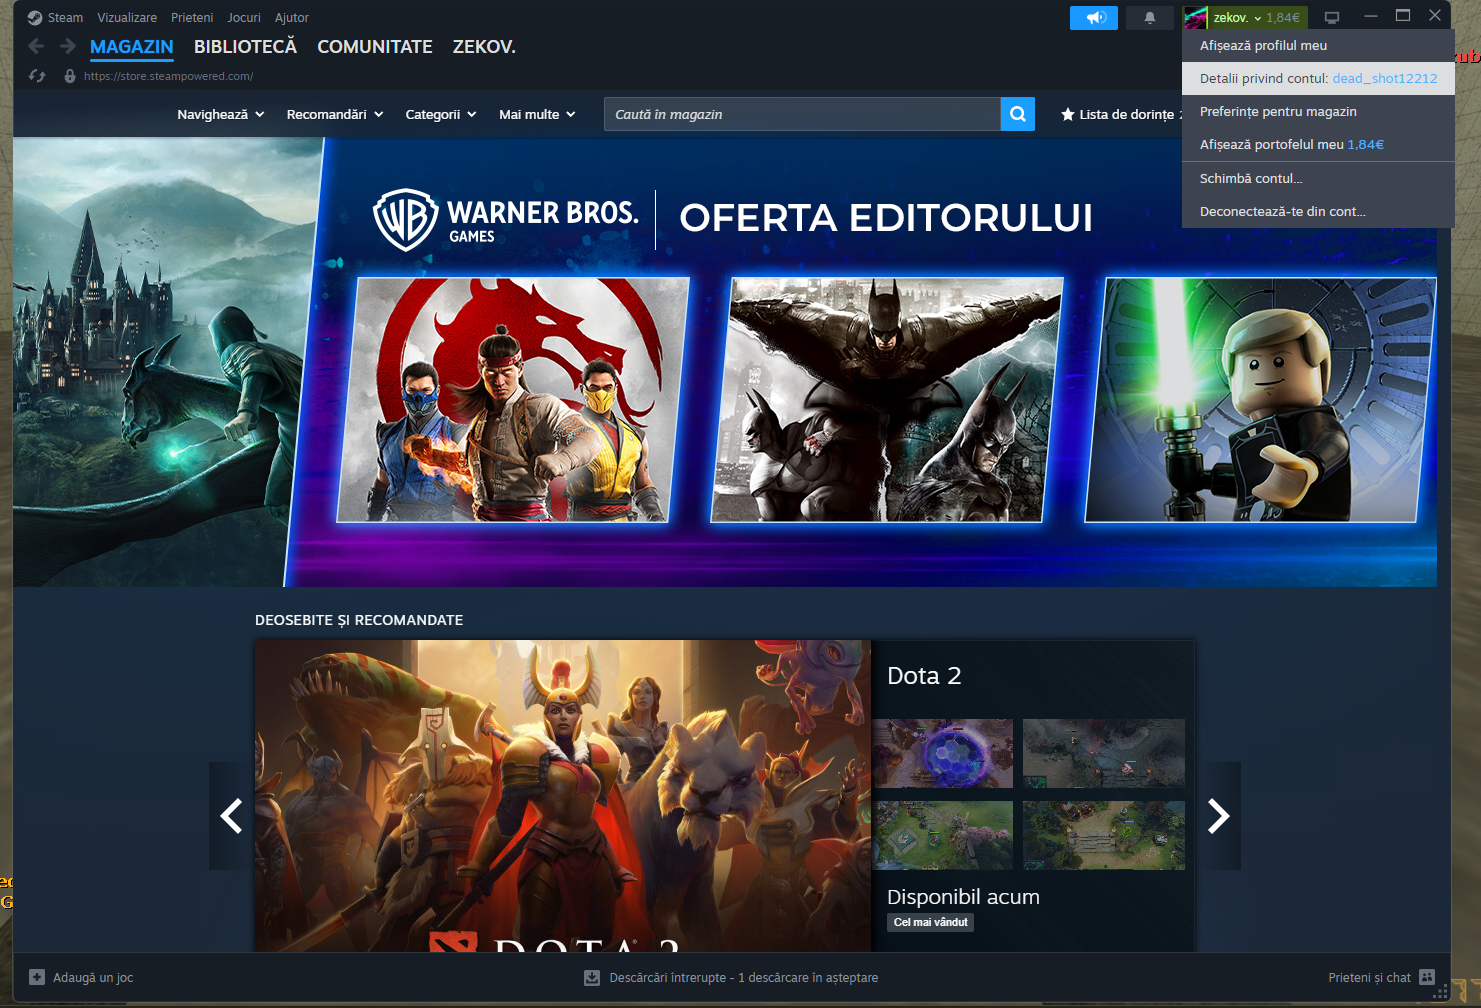Click the Caută în magazin search field
Image resolution: width=1481 pixels, height=1008 pixels.
coord(802,114)
